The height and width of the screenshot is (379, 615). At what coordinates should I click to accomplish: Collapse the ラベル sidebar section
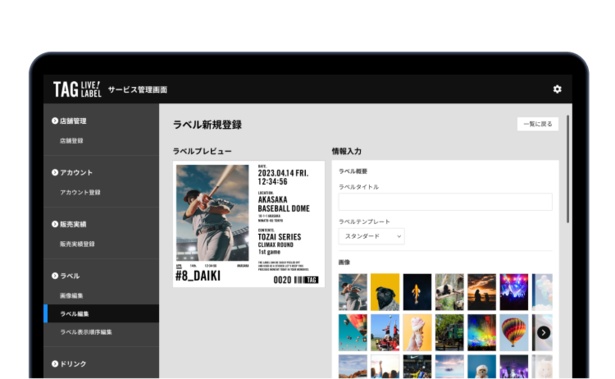pyautogui.click(x=66, y=276)
